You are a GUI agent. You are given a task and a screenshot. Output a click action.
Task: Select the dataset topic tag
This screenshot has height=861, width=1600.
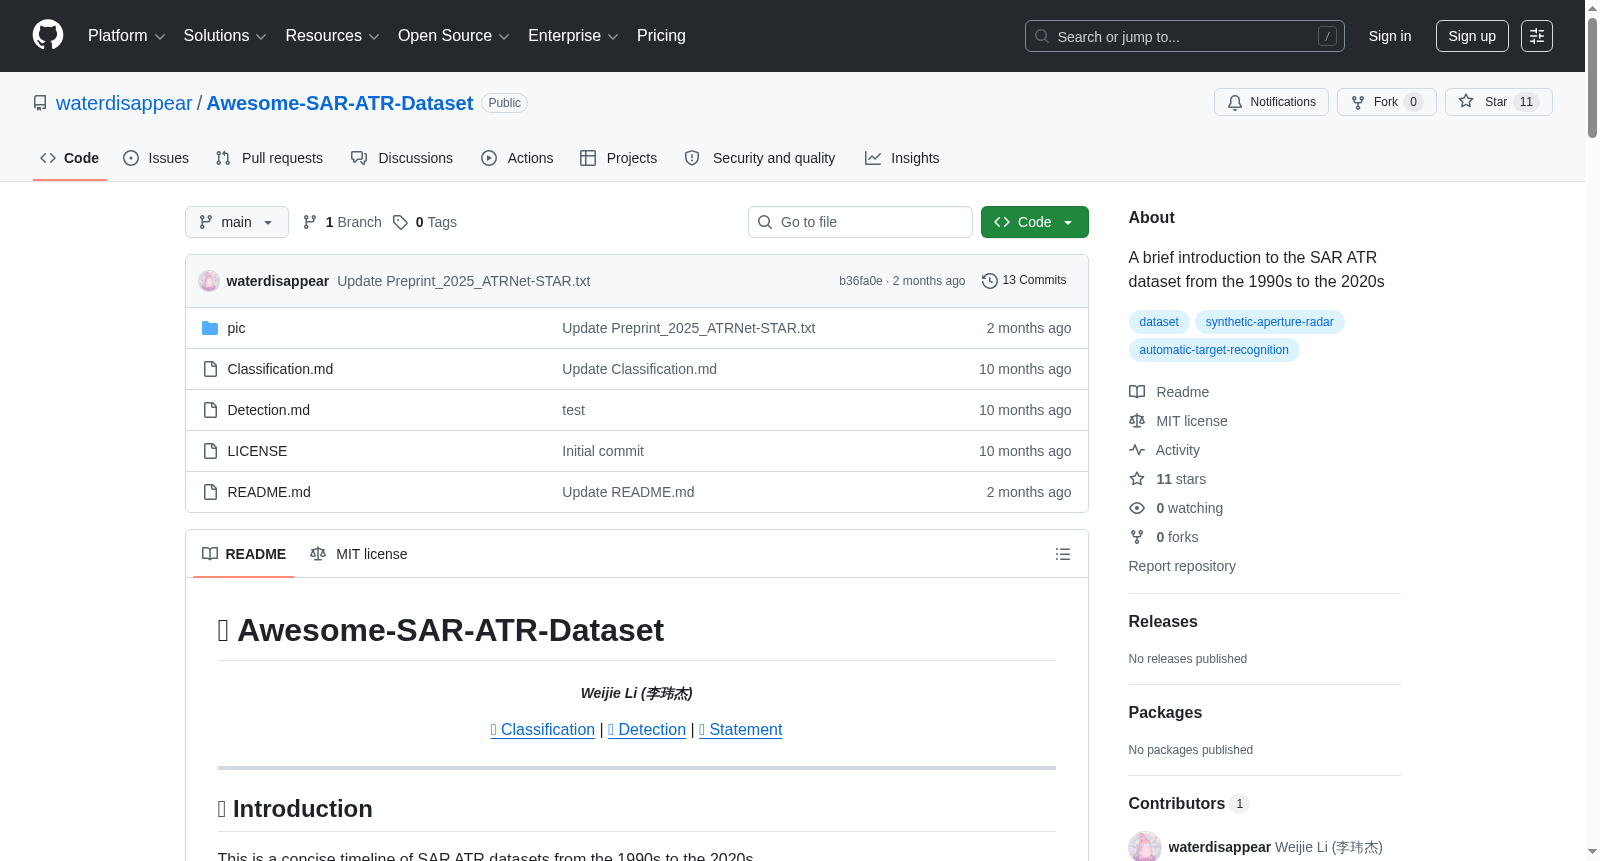click(x=1159, y=322)
